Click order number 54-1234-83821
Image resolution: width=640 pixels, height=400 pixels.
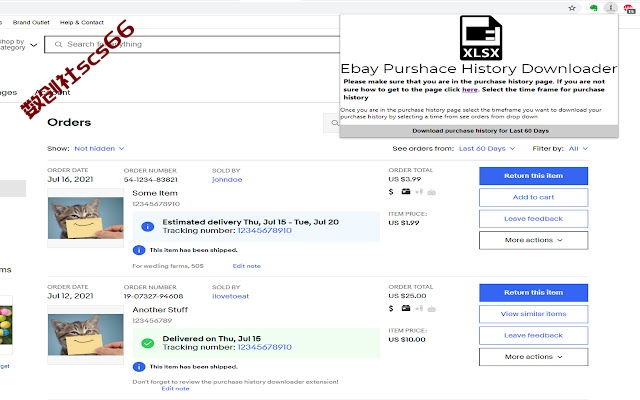point(151,180)
